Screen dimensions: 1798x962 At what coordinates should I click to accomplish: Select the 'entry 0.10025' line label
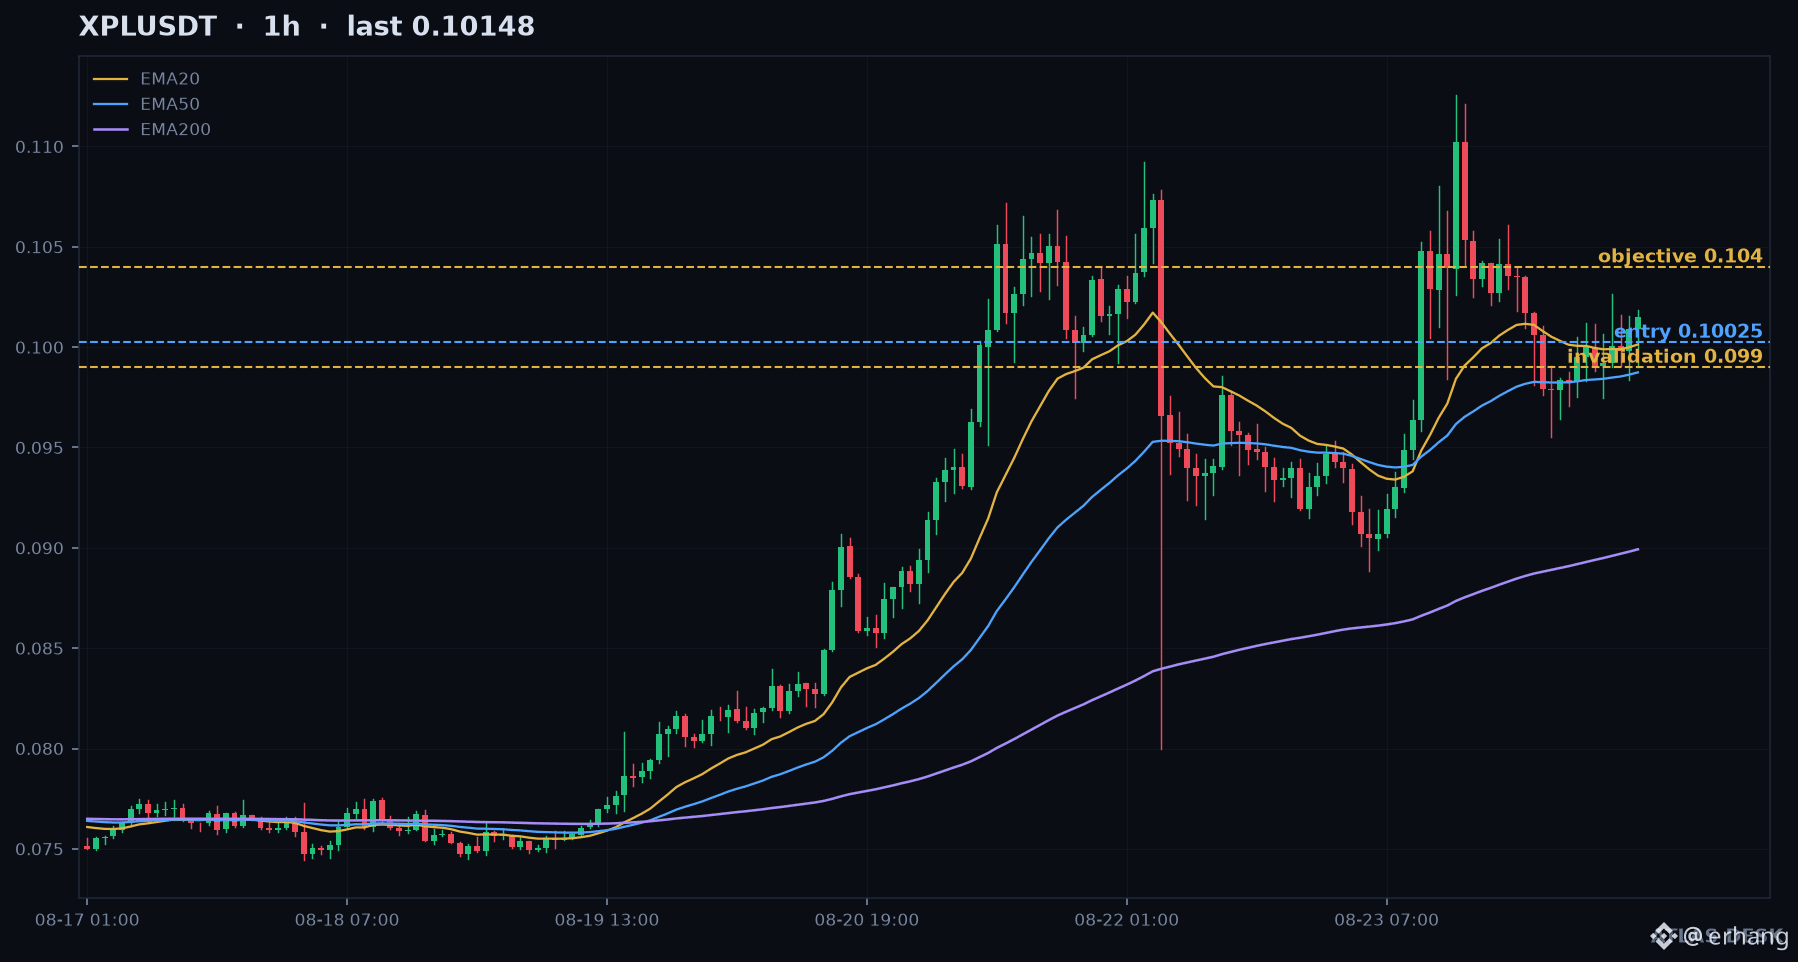pos(1688,331)
